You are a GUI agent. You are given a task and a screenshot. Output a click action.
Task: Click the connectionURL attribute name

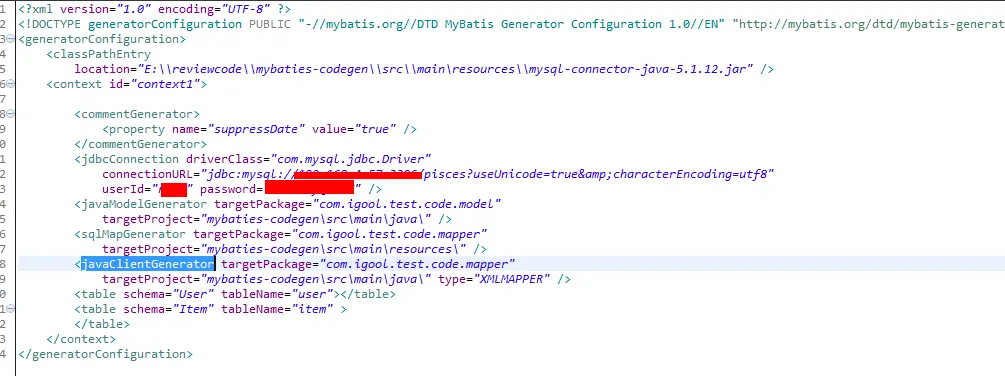(x=148, y=174)
